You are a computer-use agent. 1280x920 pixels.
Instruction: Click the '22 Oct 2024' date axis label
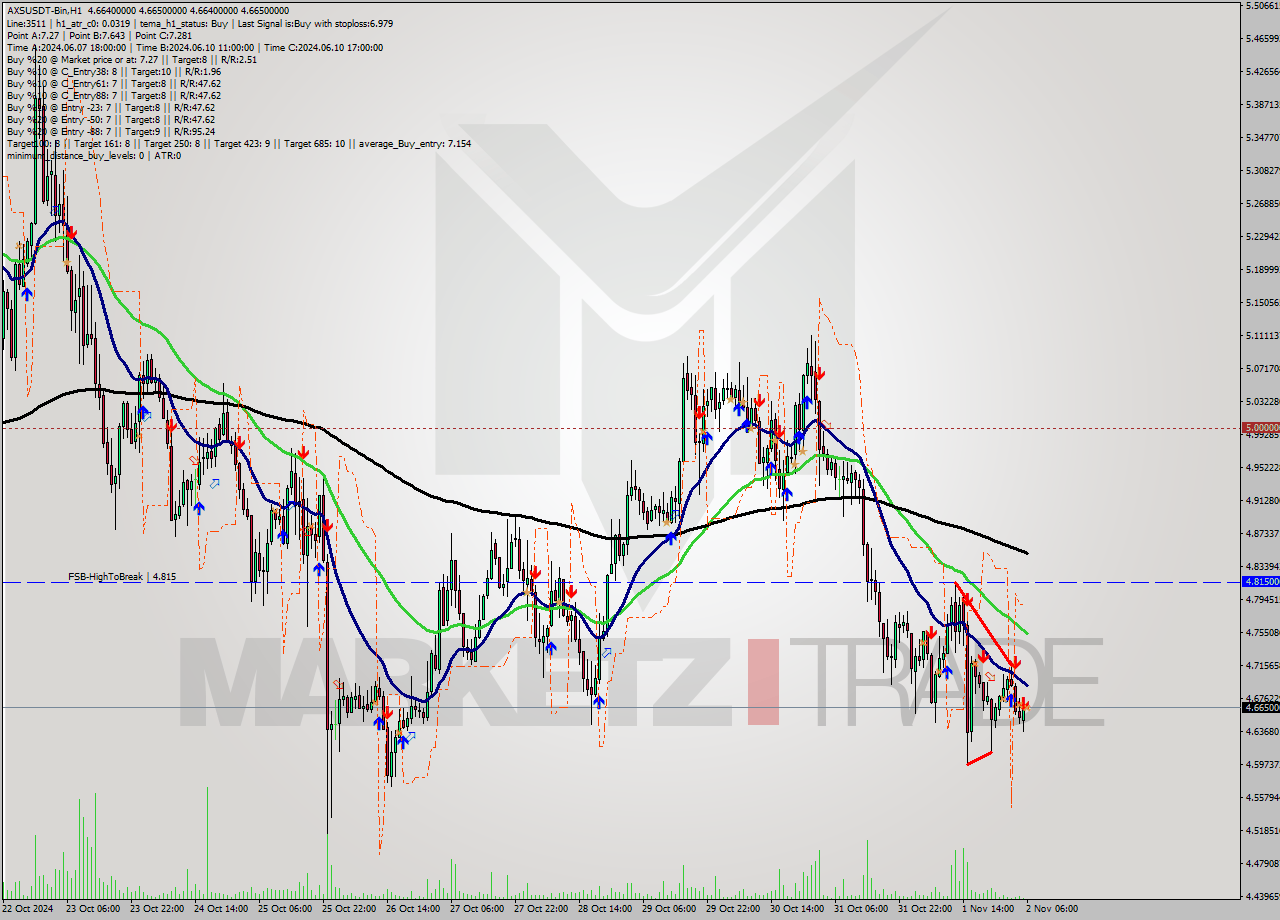[x=29, y=909]
